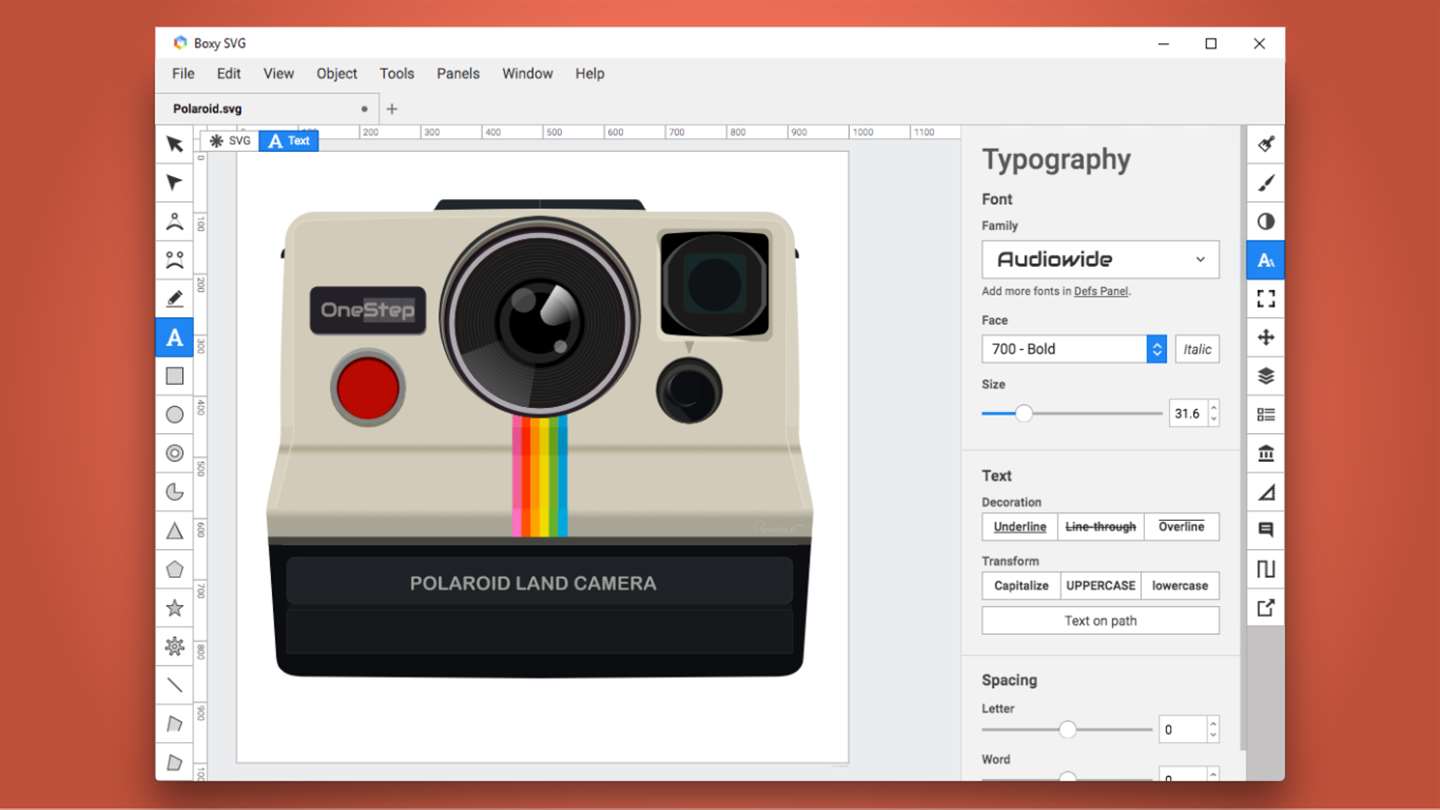Open the Meta panel comment icon
1440x810 pixels.
tap(1266, 530)
